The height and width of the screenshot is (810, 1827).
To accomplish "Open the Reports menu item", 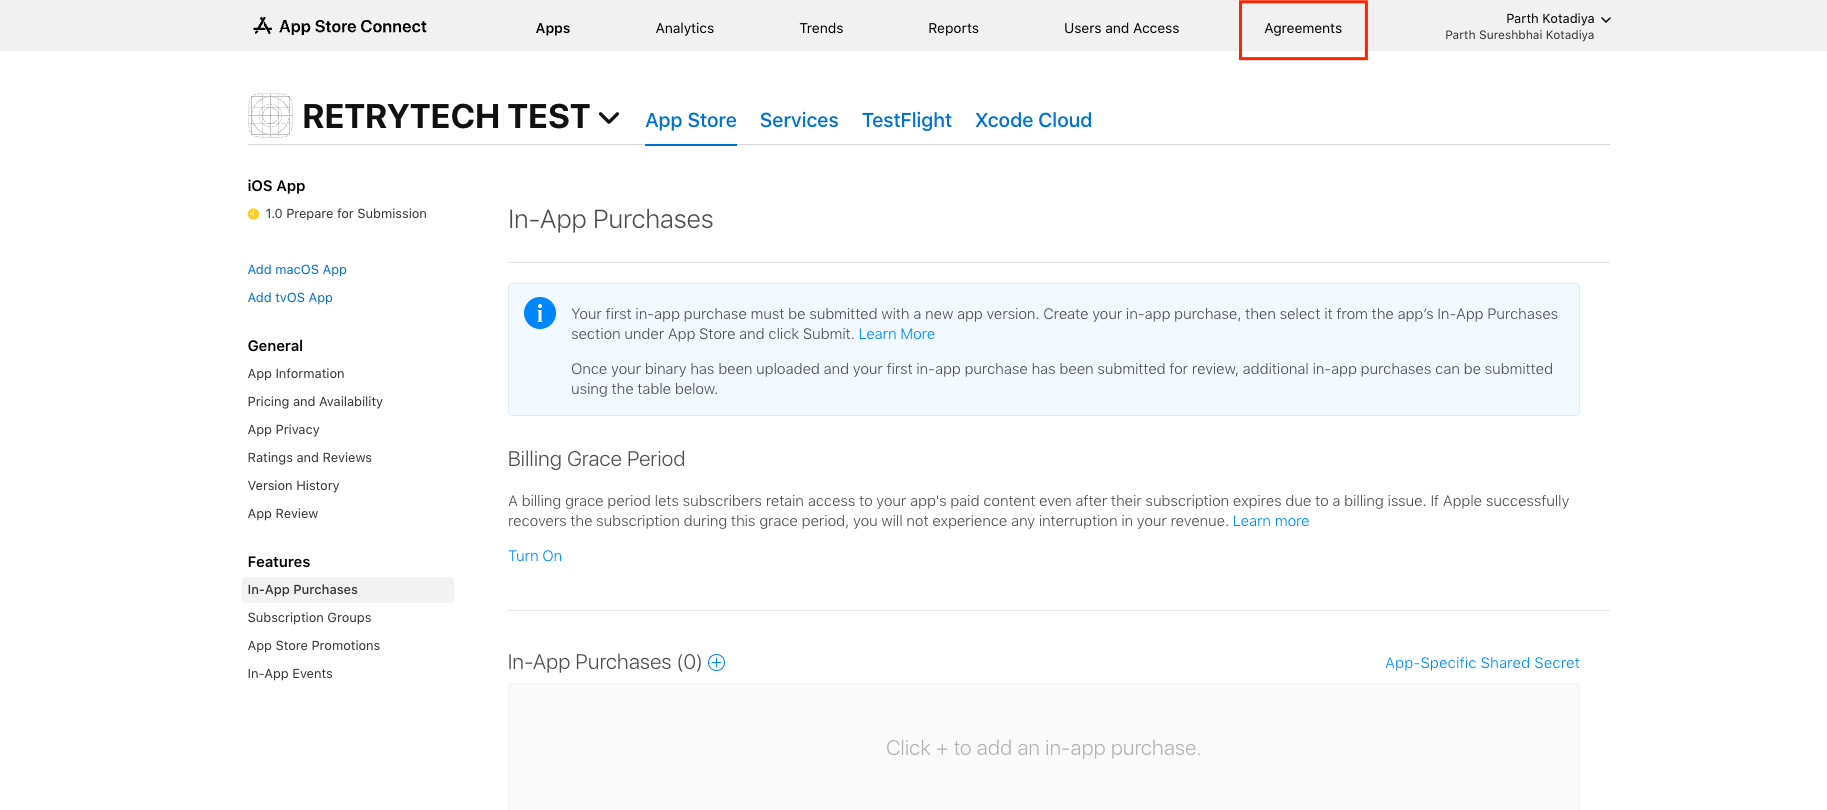I will 953,28.
